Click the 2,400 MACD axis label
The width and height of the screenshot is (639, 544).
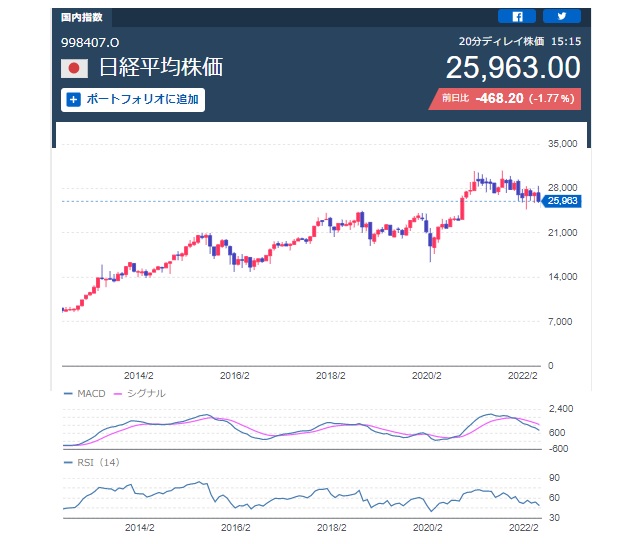click(561, 409)
